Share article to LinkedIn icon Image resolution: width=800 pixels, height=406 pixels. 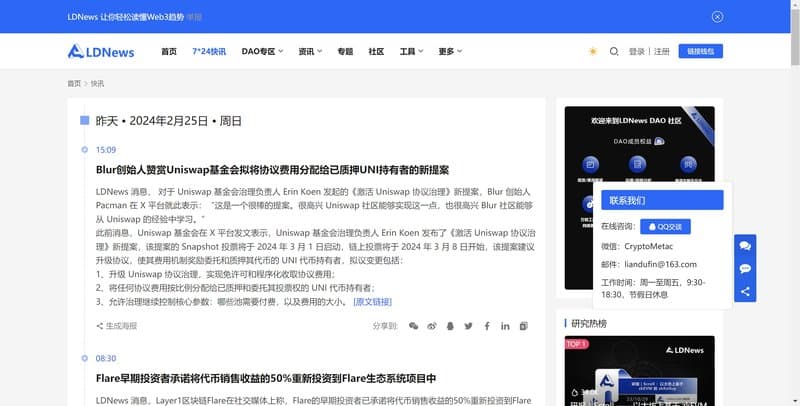504,326
